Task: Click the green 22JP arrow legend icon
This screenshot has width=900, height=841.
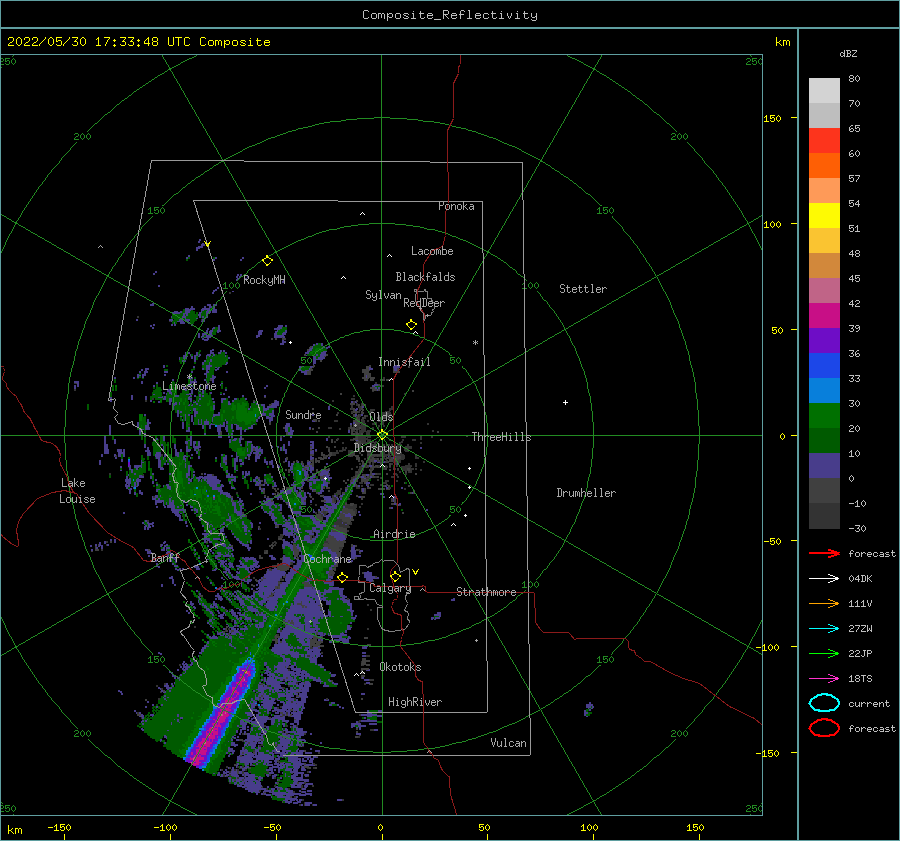Action: [824, 653]
